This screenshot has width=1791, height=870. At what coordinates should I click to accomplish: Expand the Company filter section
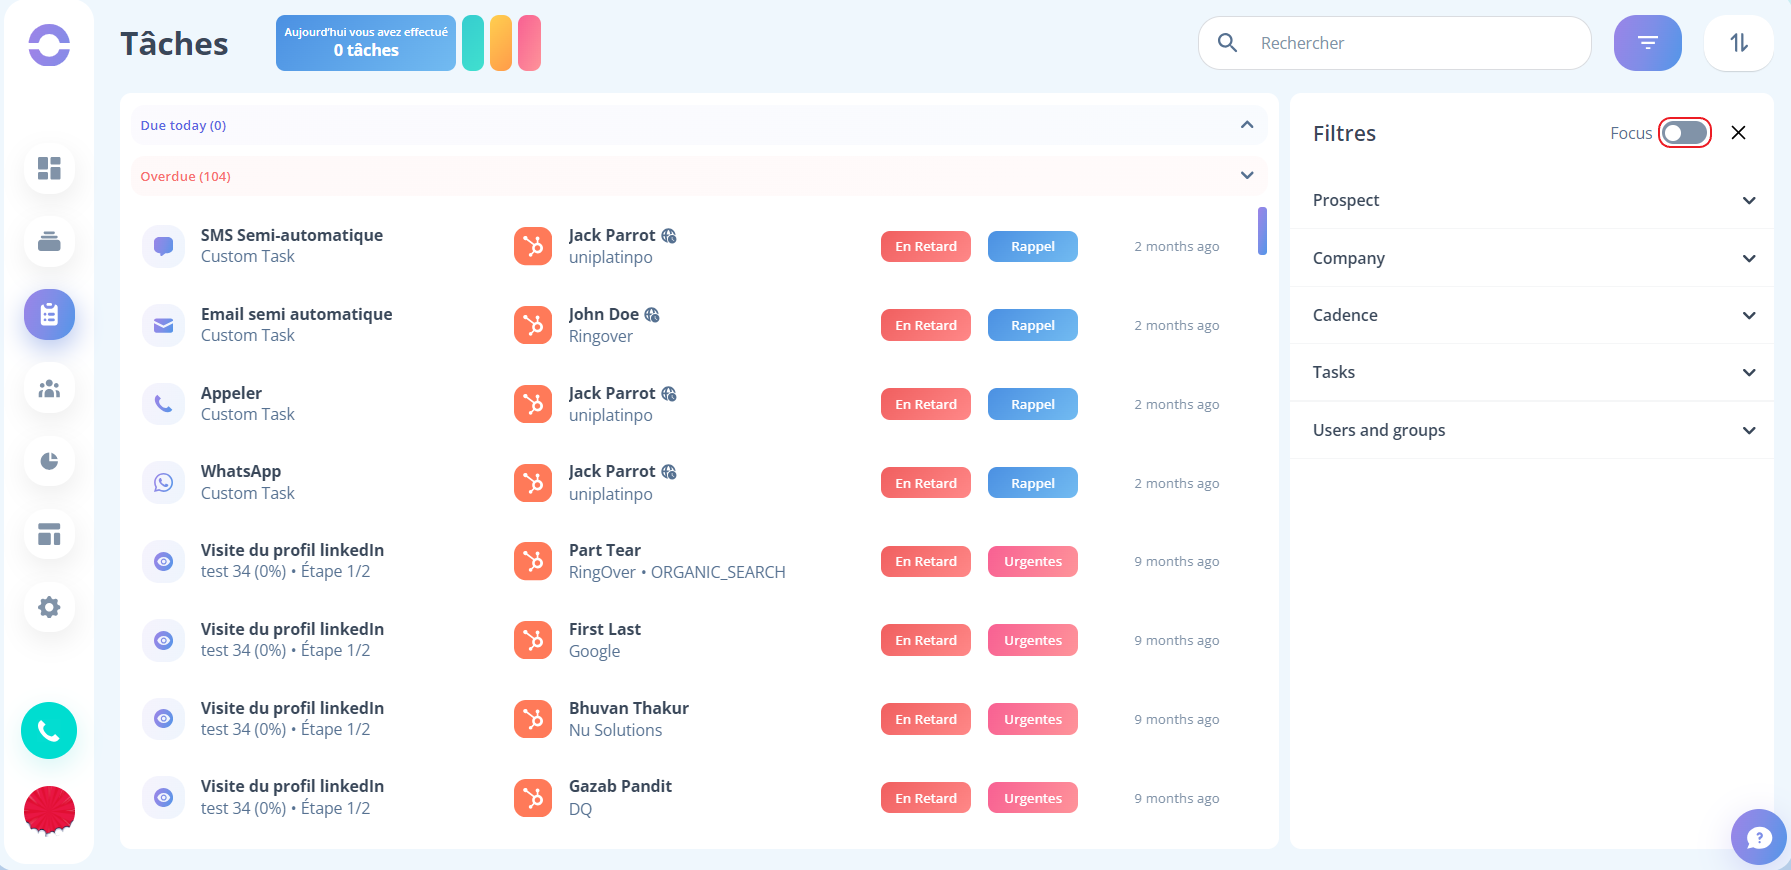[1533, 258]
